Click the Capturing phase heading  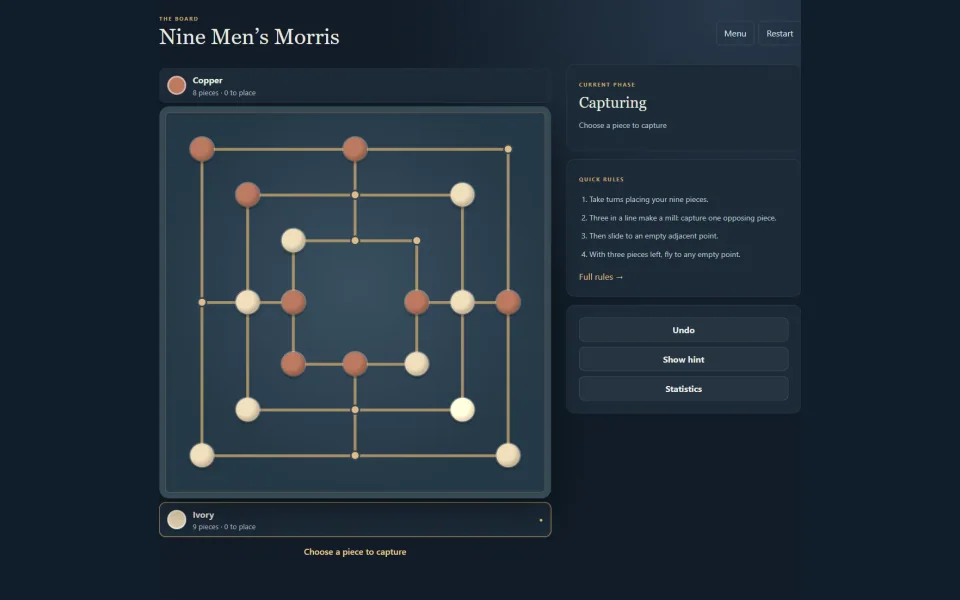(612, 103)
